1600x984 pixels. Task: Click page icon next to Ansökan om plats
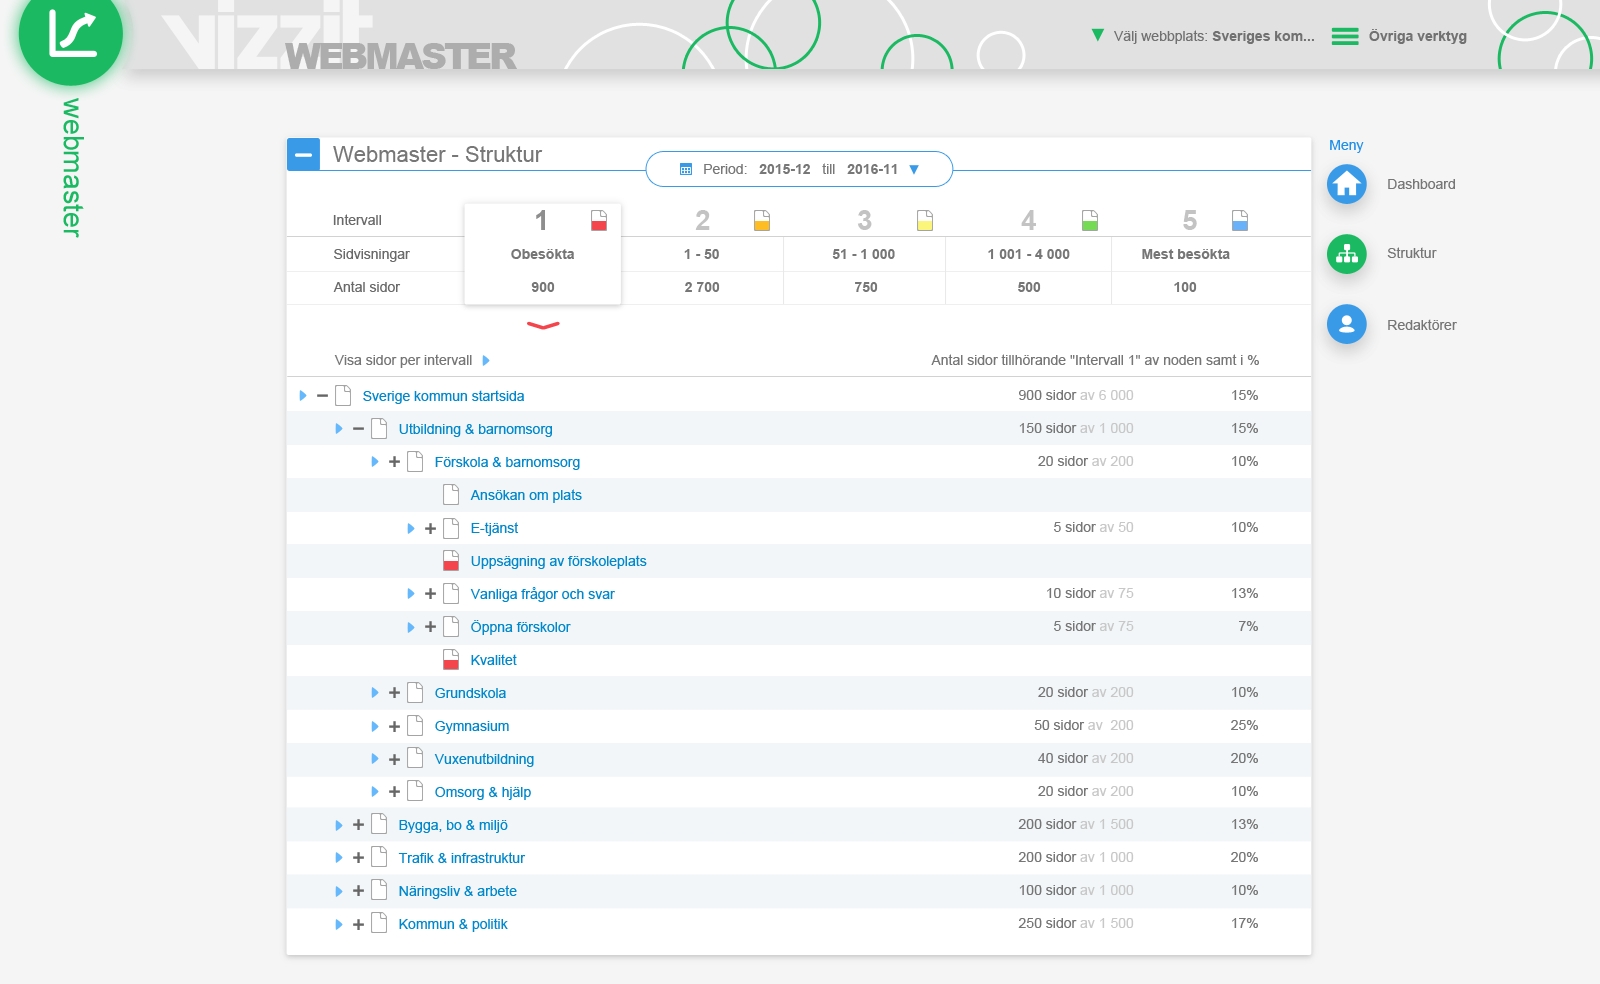point(451,494)
